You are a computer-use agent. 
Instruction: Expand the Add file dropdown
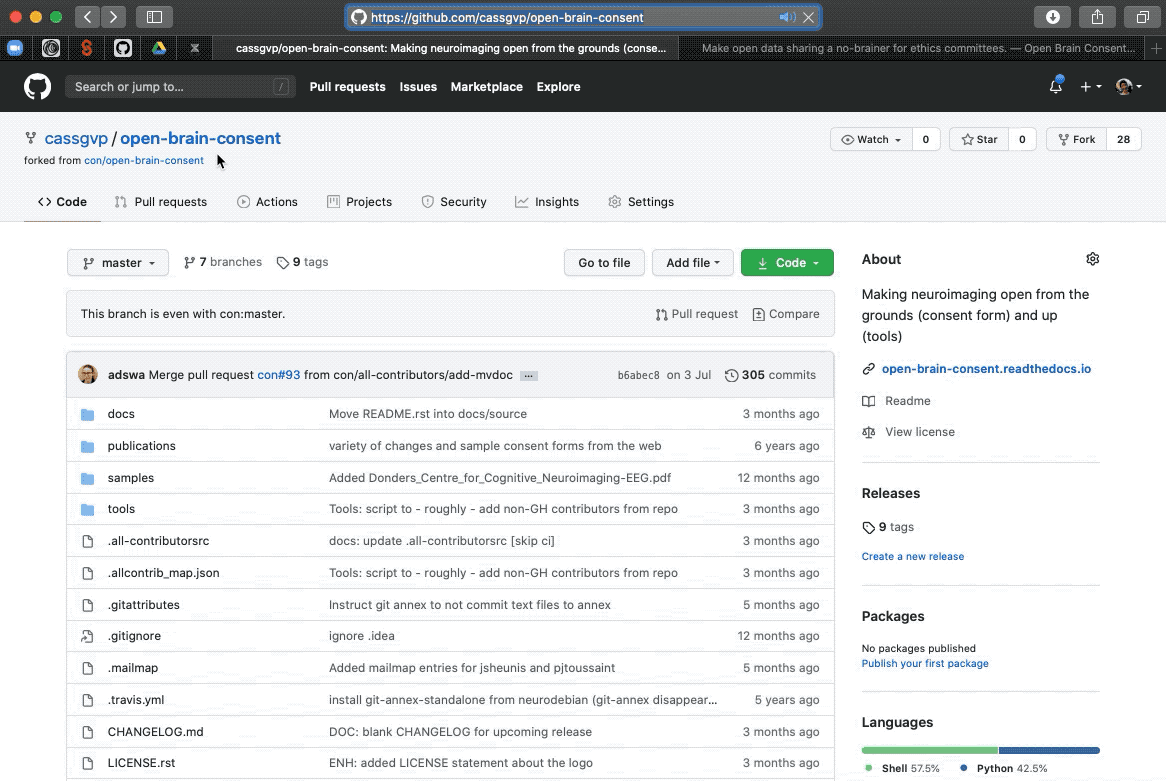[692, 262]
